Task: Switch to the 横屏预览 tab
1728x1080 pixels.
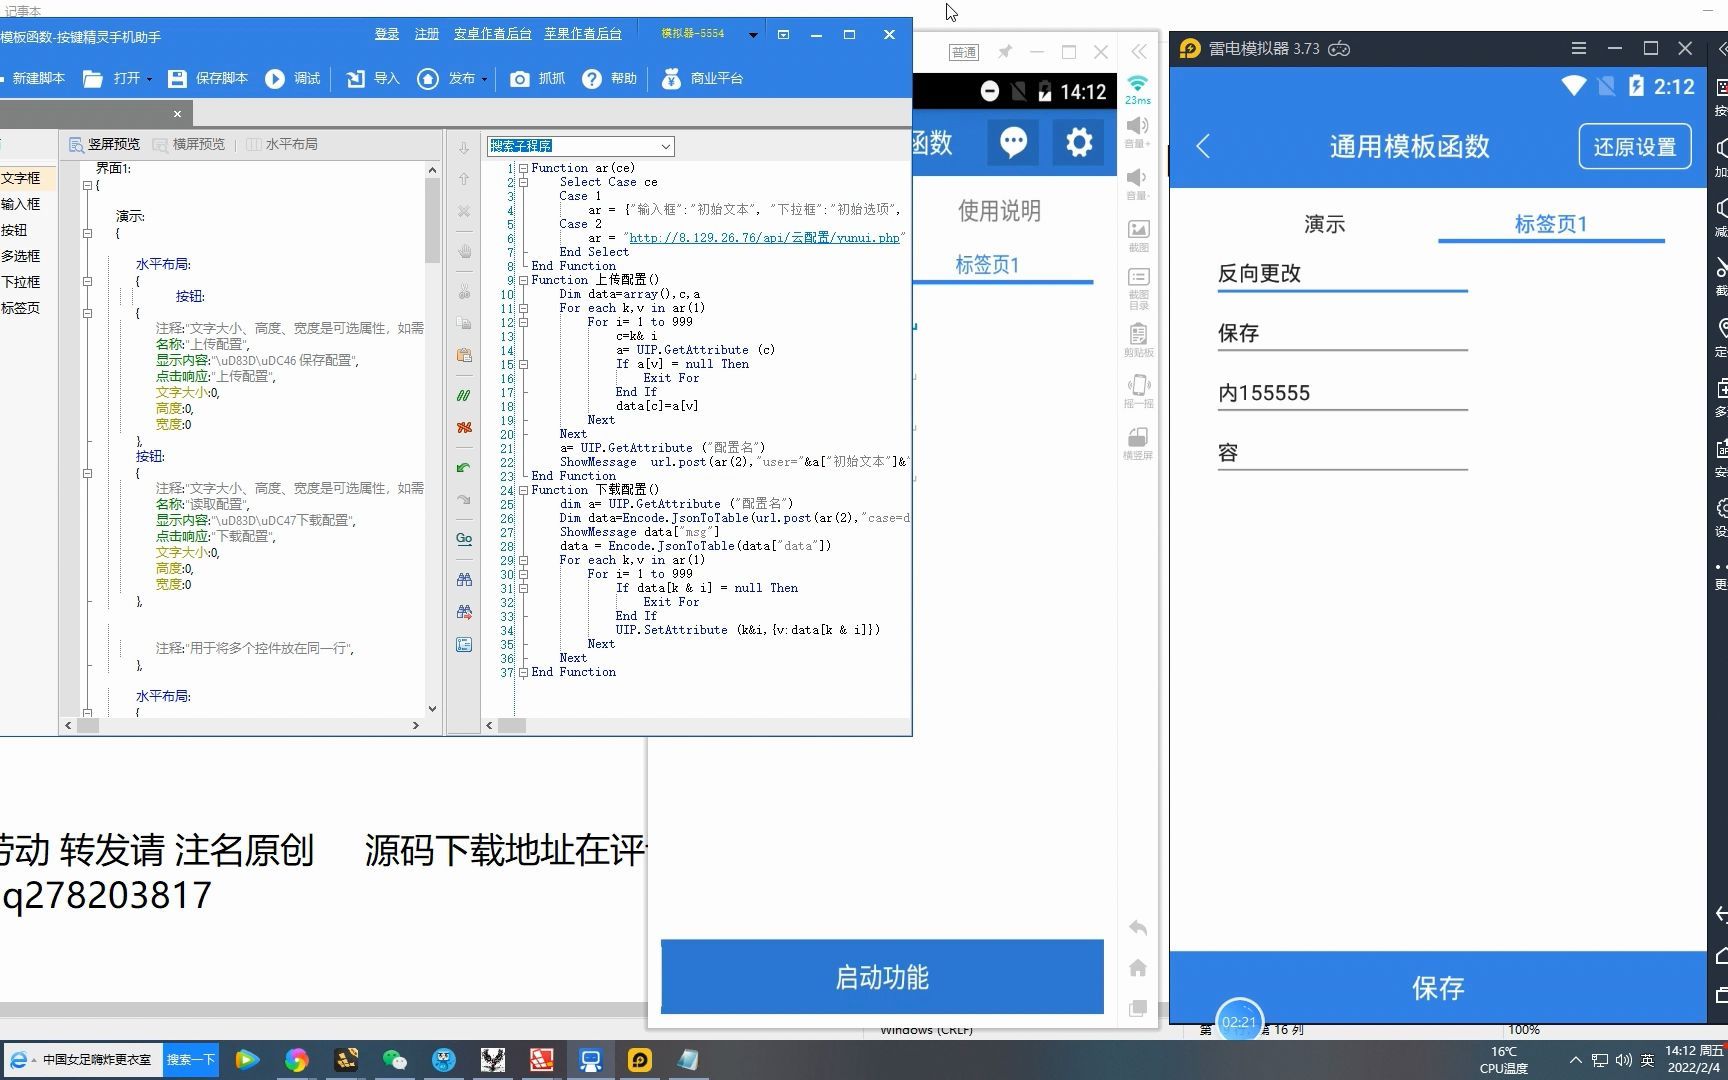Action: [x=189, y=144]
